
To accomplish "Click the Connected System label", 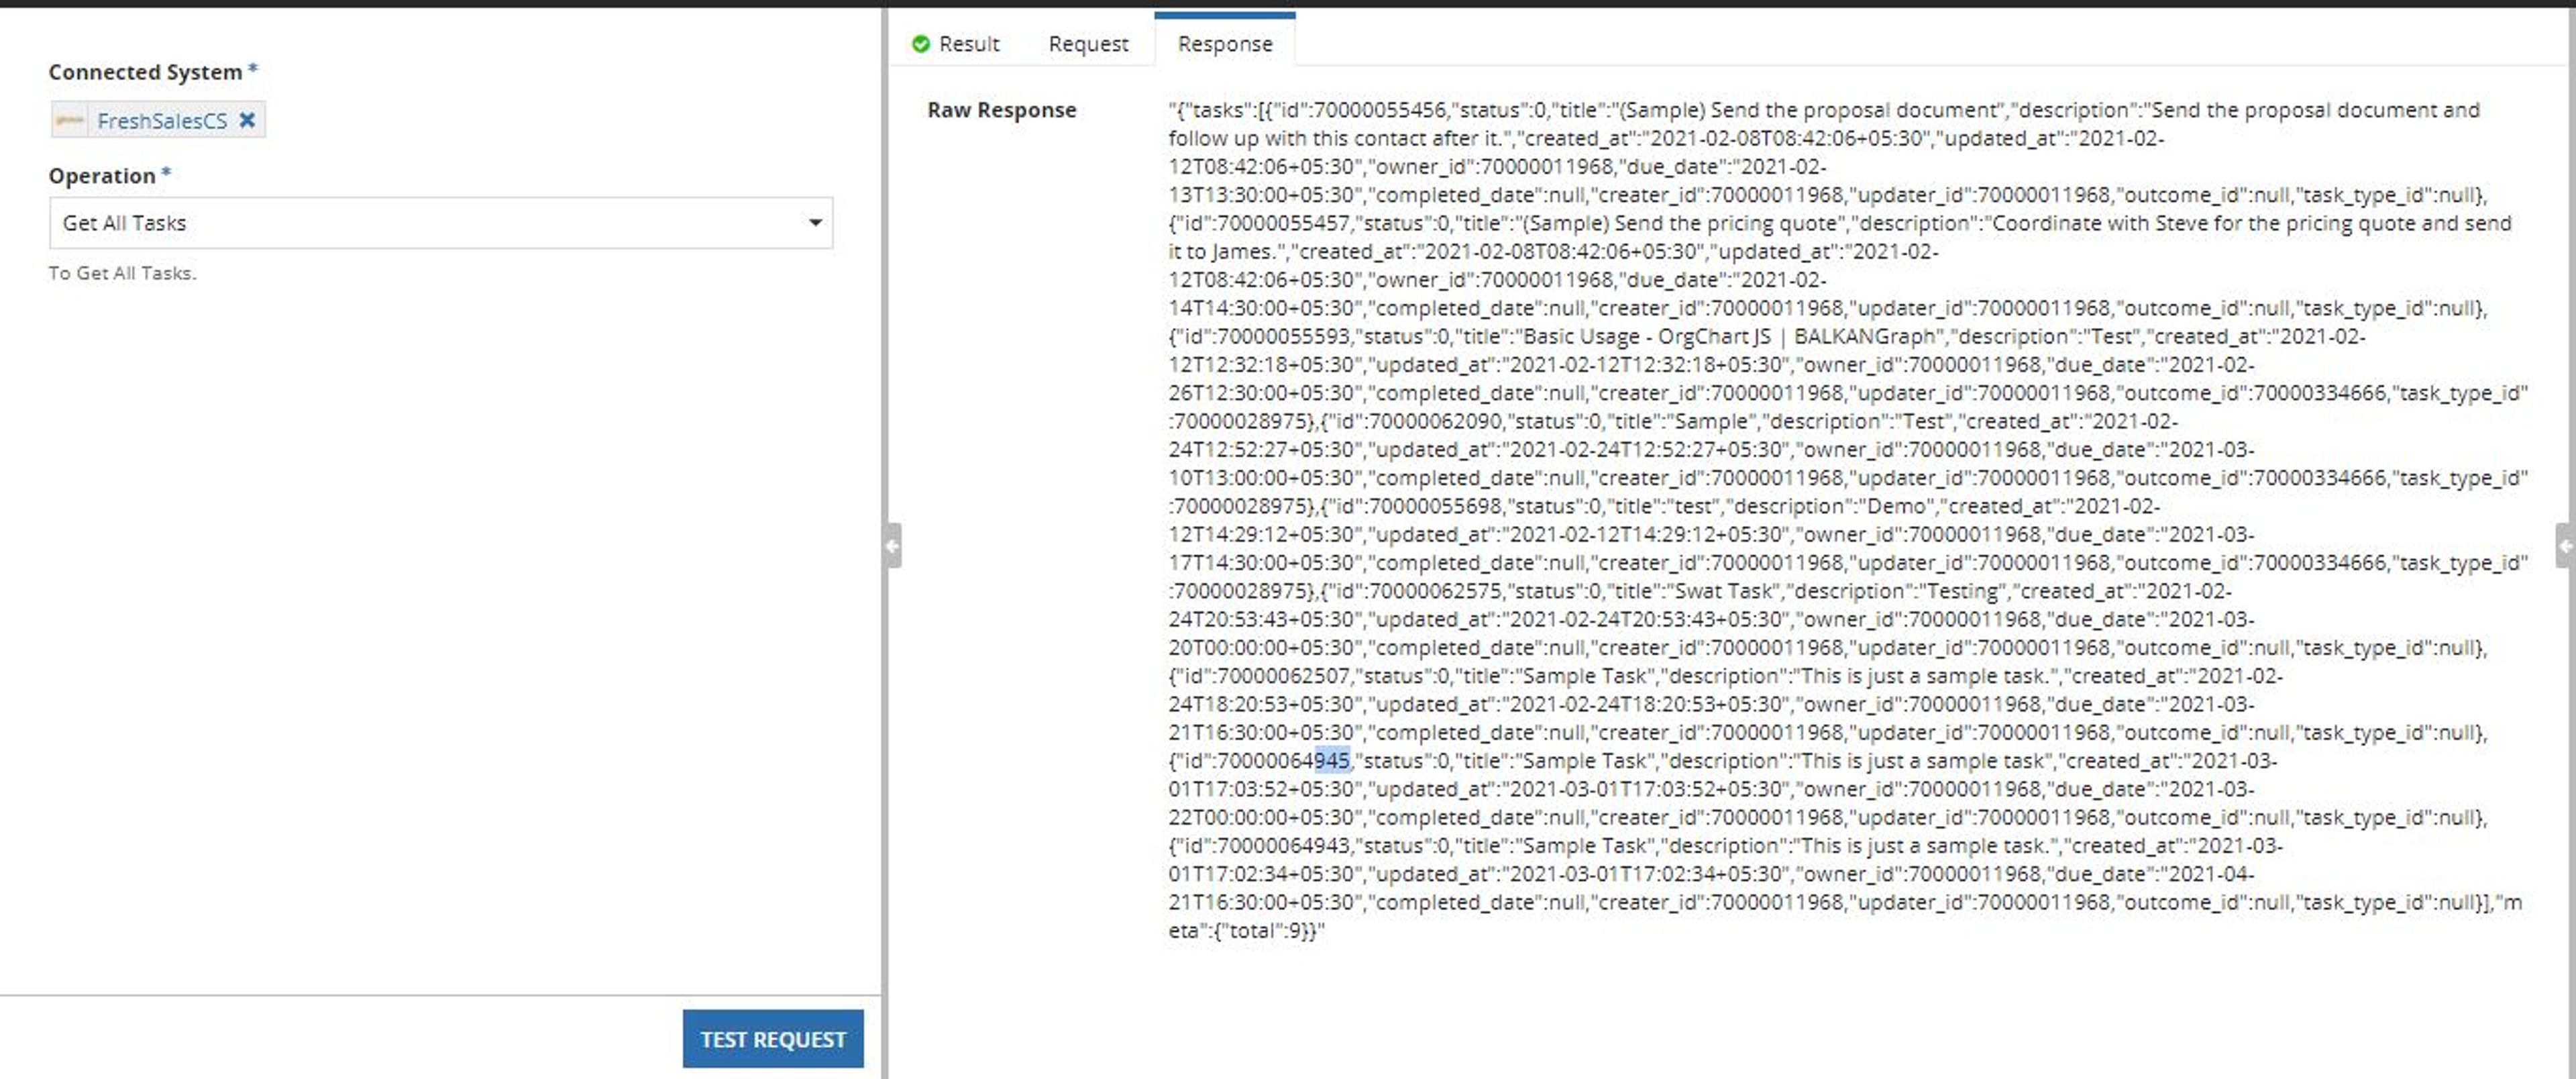I will click(x=145, y=72).
